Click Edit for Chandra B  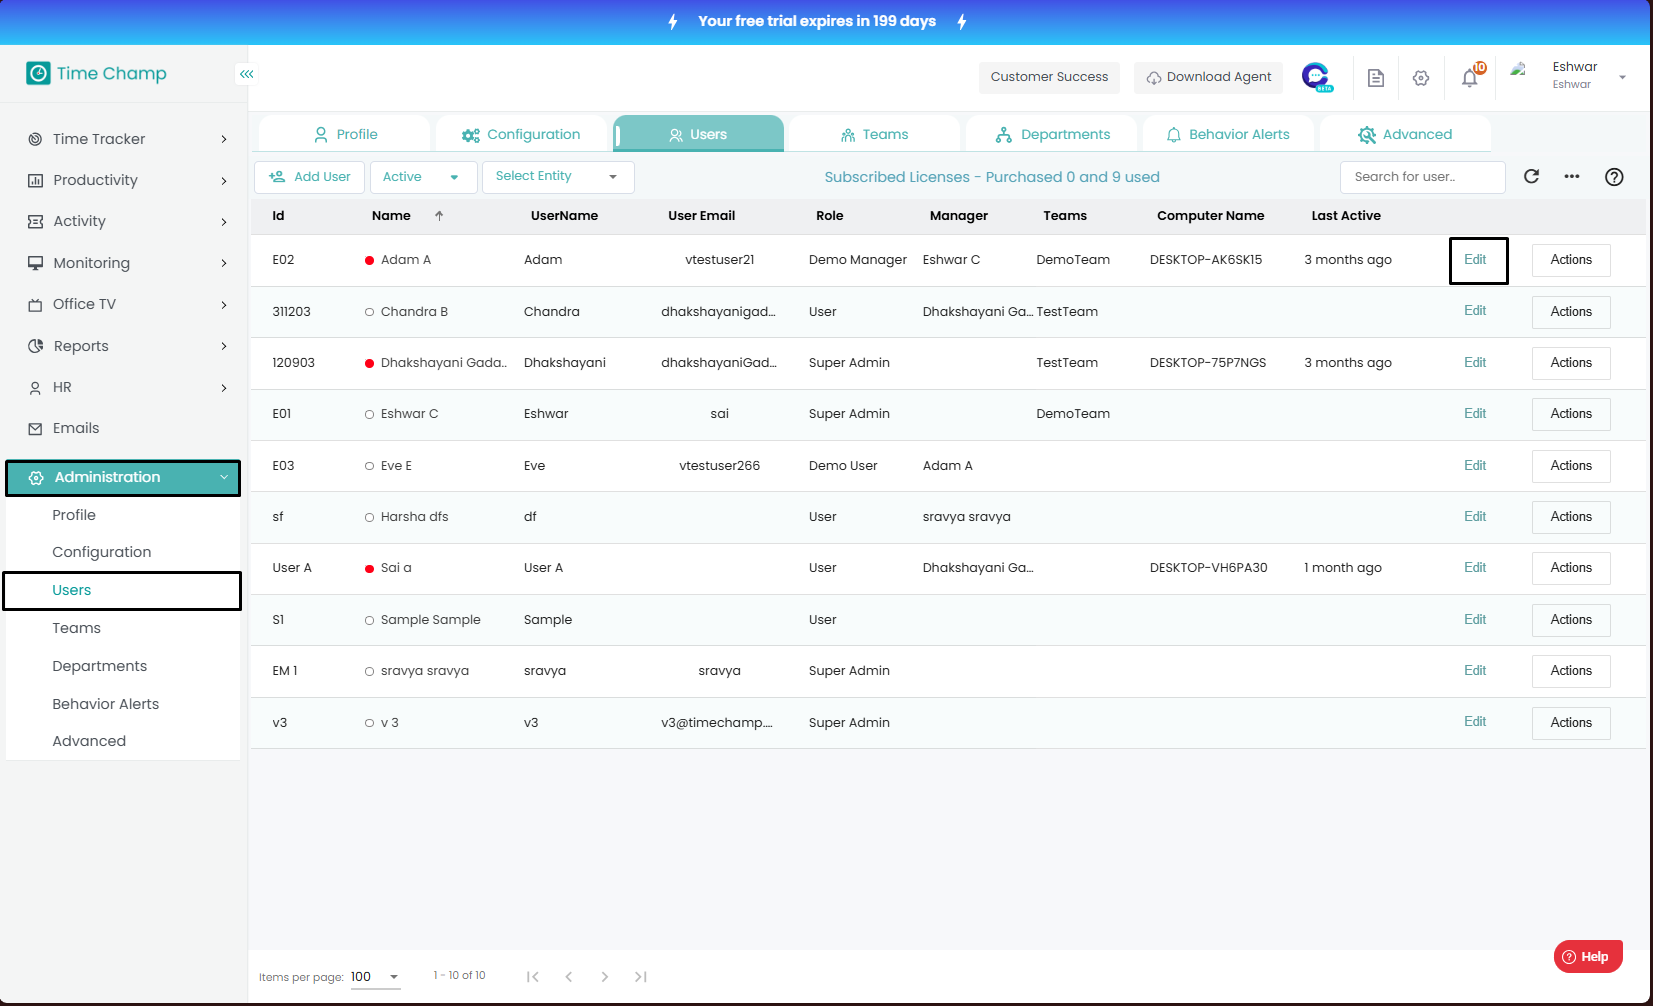pyautogui.click(x=1475, y=311)
